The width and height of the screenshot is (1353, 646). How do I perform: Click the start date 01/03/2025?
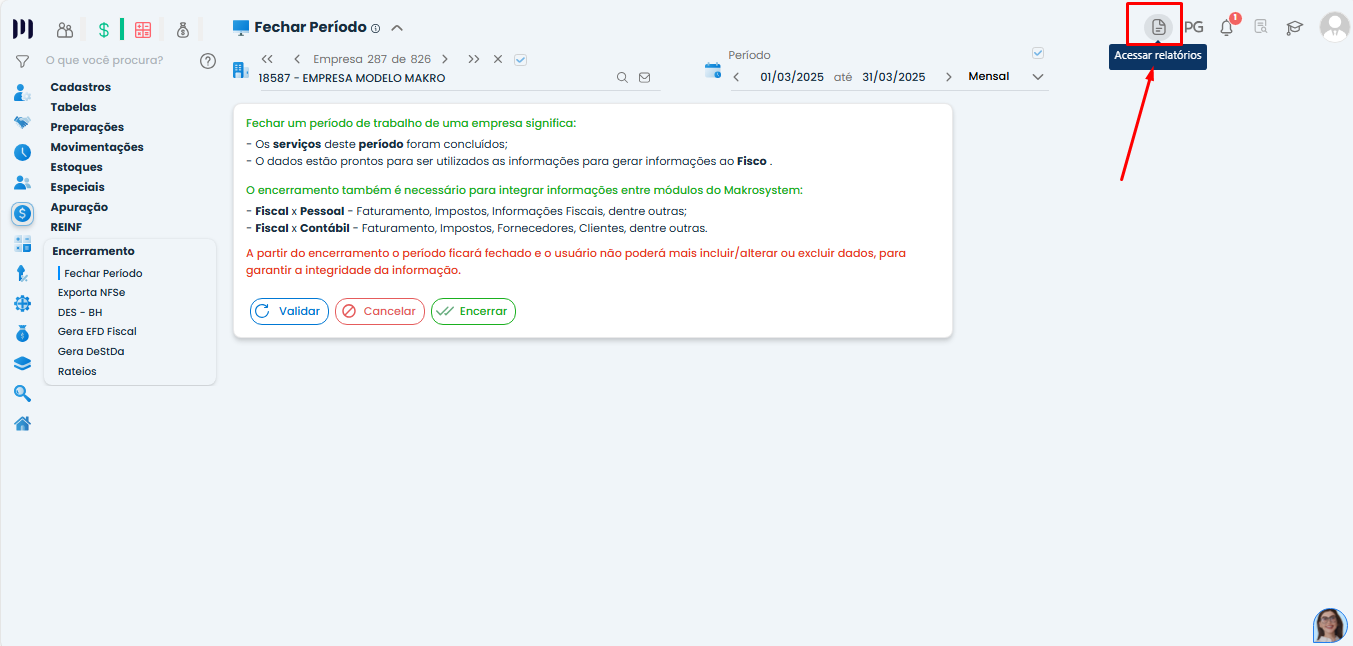pyautogui.click(x=792, y=77)
